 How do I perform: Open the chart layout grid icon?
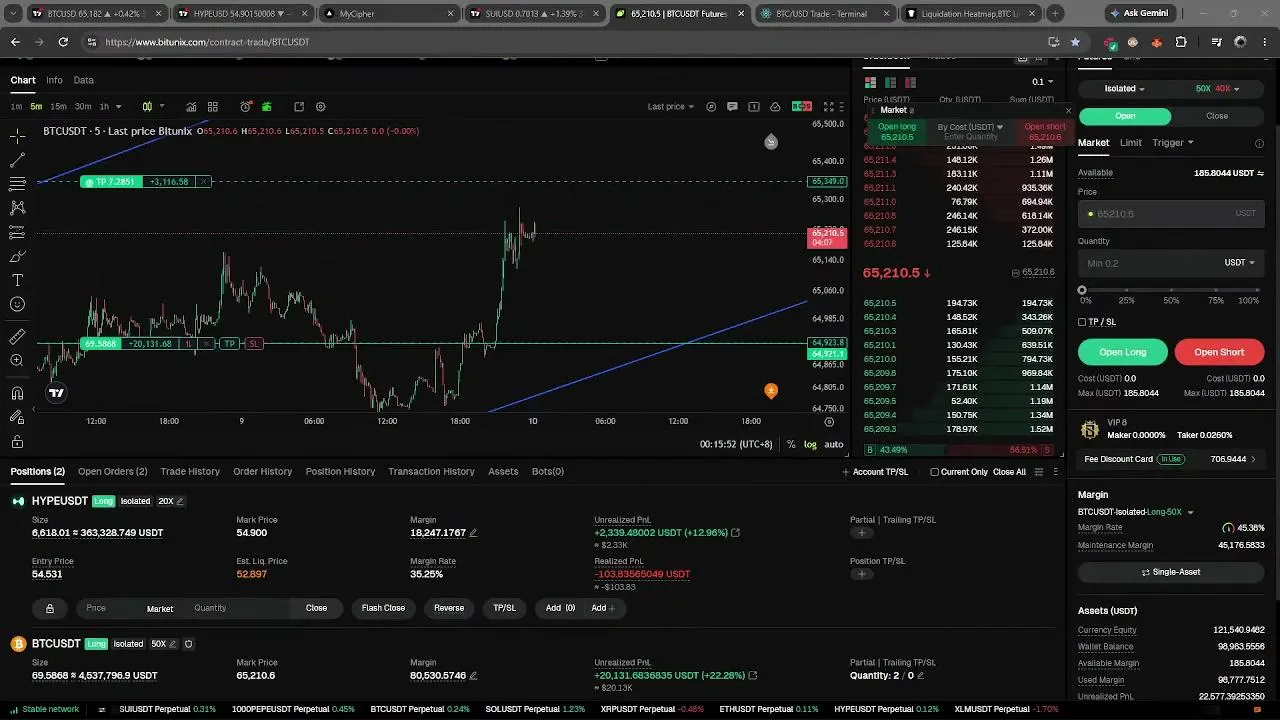pyautogui.click(x=213, y=107)
